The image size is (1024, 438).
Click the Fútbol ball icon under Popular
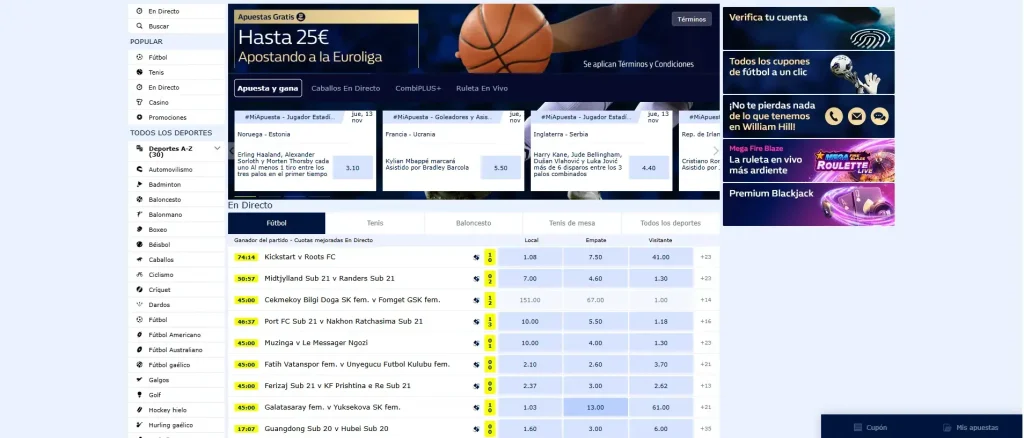[139, 57]
